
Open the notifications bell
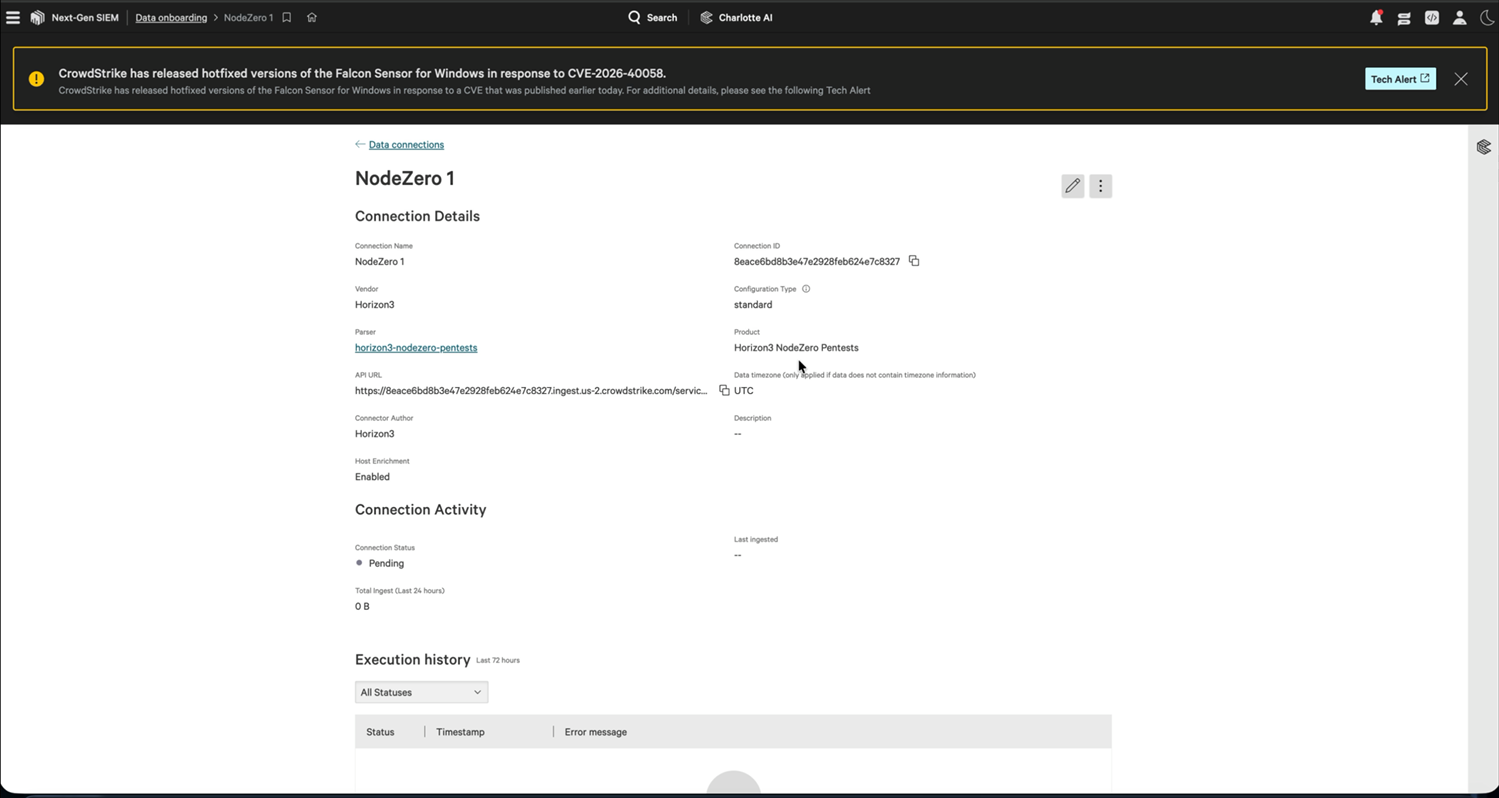point(1376,18)
